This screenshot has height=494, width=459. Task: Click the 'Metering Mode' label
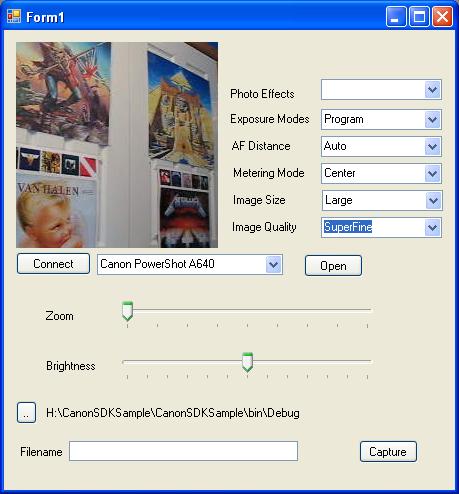[x=269, y=173]
